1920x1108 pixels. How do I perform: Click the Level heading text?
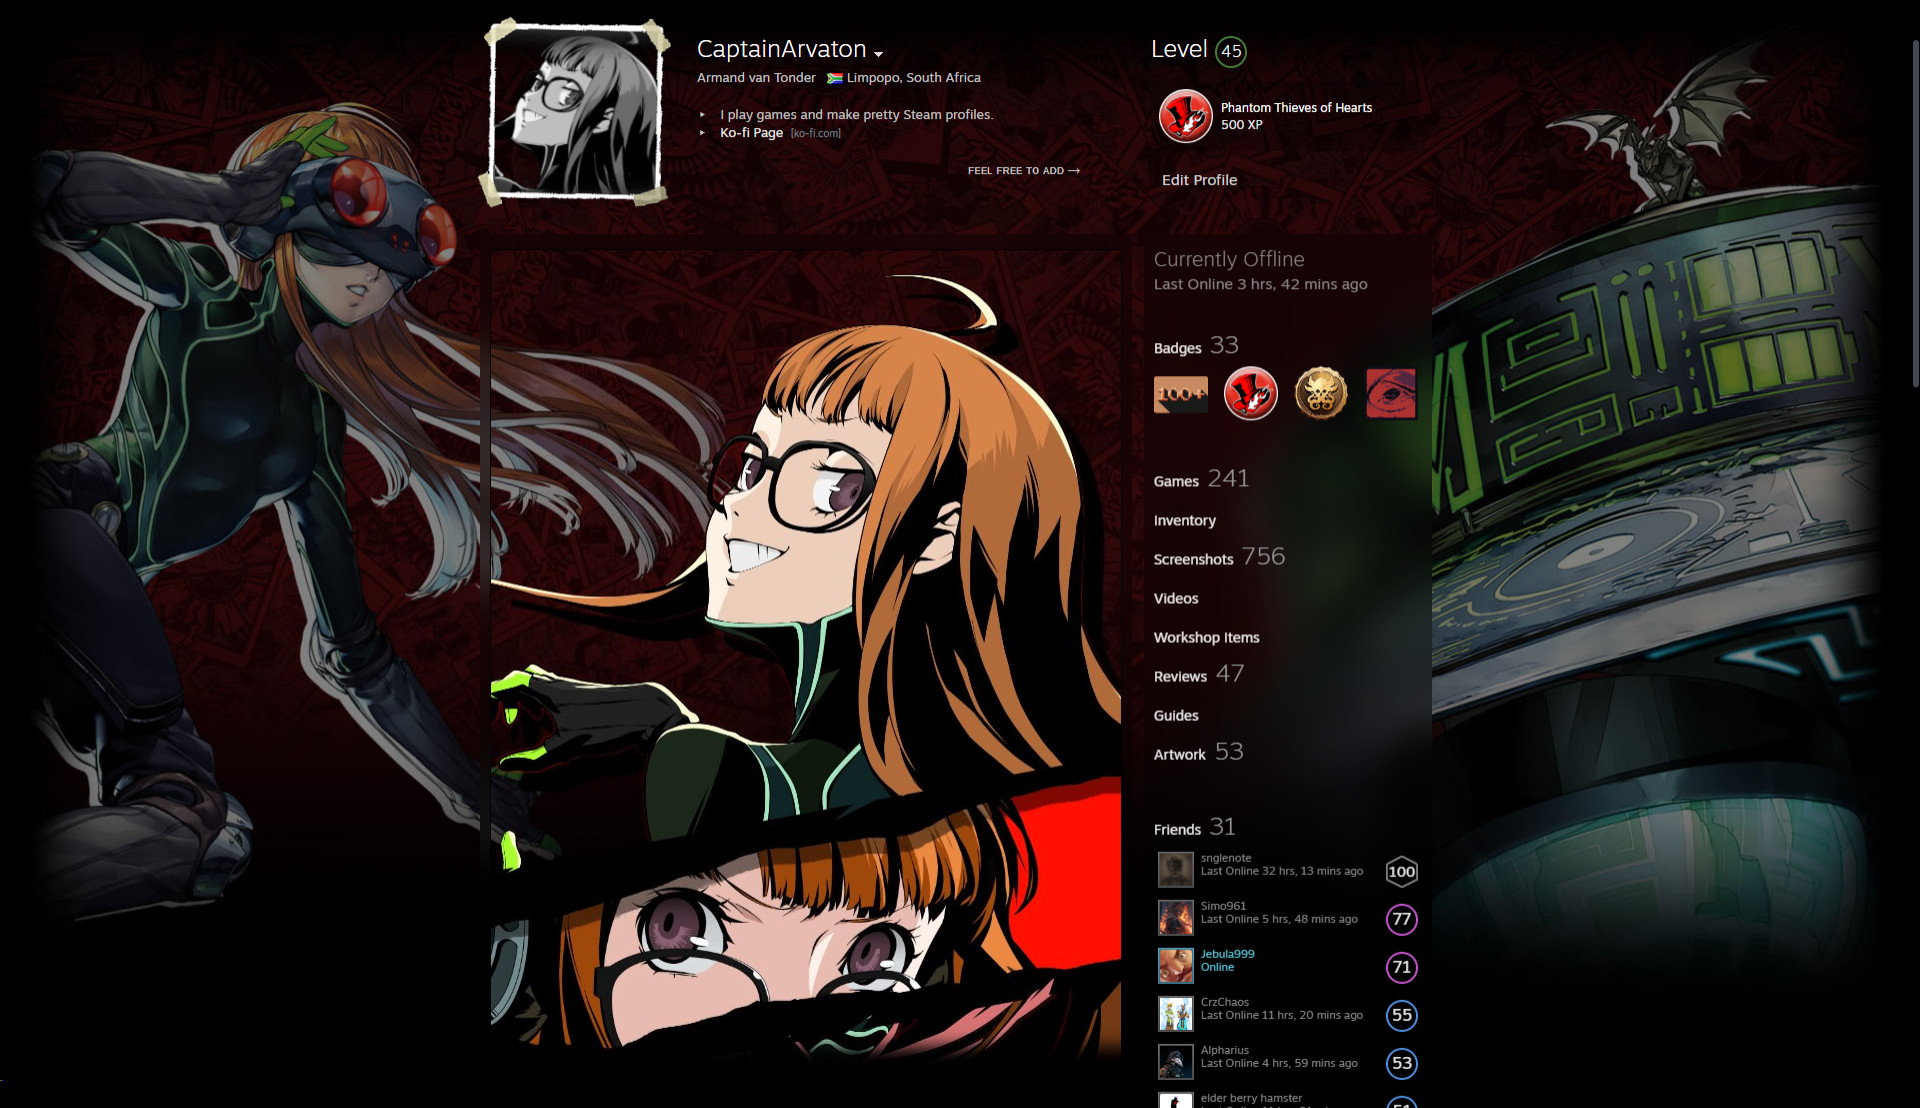[x=1179, y=49]
